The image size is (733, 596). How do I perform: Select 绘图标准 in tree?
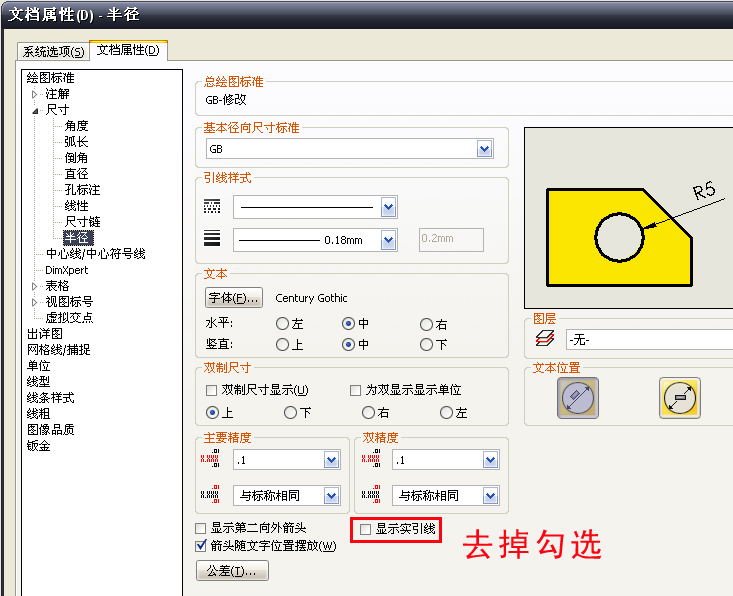pyautogui.click(x=50, y=78)
